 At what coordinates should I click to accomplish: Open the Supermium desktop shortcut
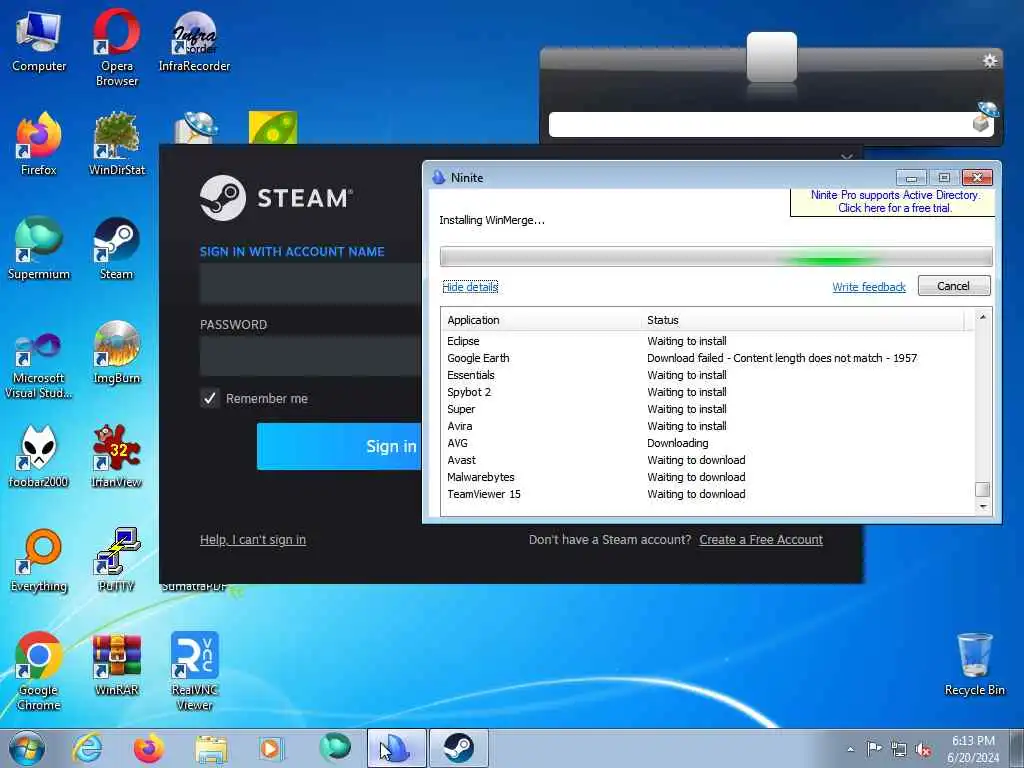pos(39,249)
